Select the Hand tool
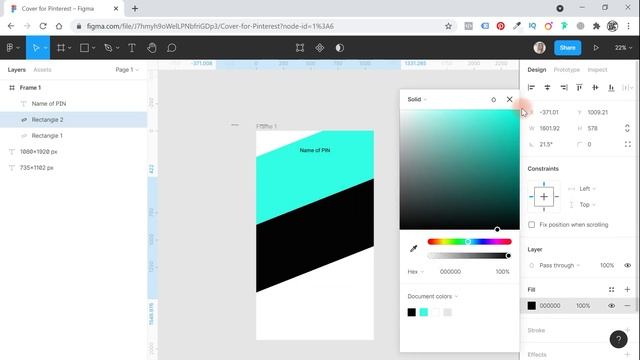The width and height of the screenshot is (640, 360). [152, 48]
